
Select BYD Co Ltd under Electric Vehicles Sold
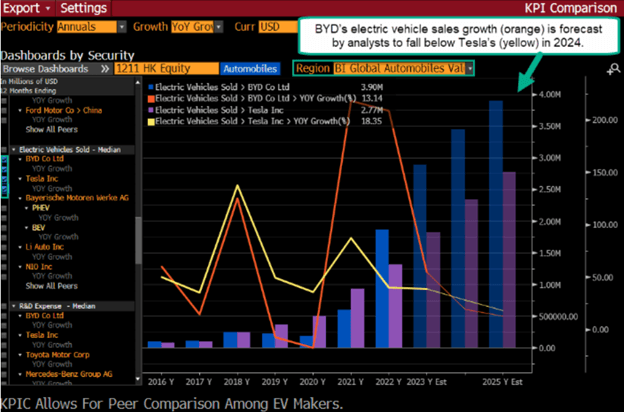pyautogui.click(x=45, y=159)
